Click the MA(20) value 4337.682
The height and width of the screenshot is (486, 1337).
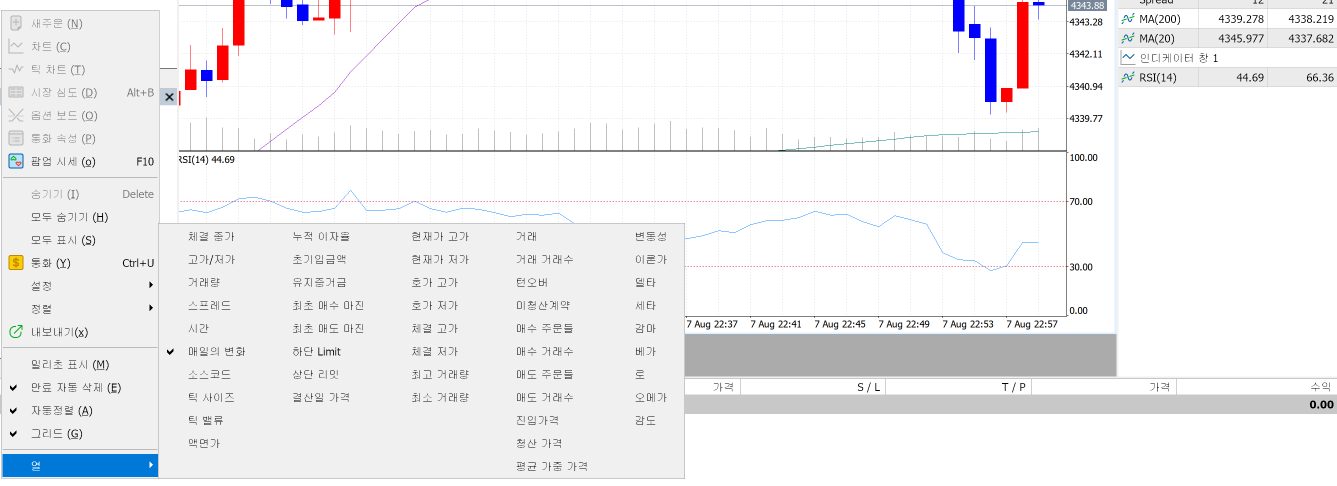[1311, 38]
